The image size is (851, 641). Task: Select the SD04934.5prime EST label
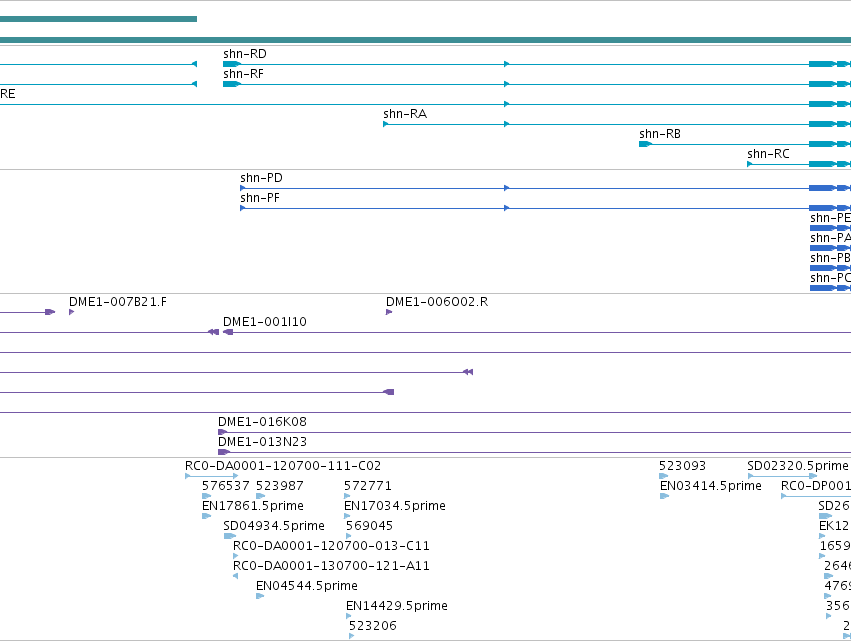(274, 526)
